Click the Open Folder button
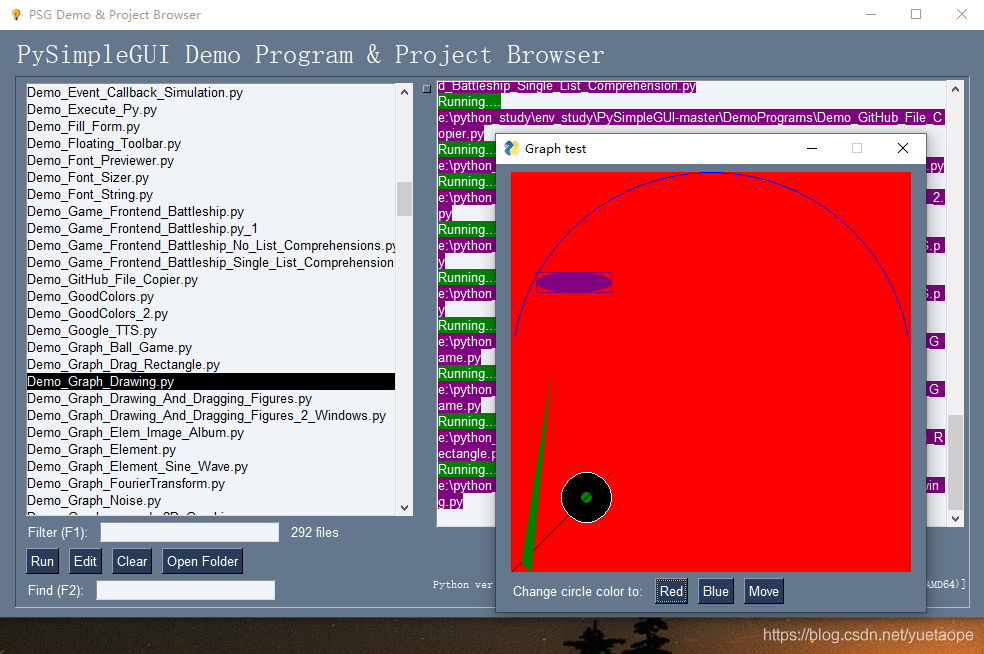This screenshot has height=654, width=984. point(203,561)
